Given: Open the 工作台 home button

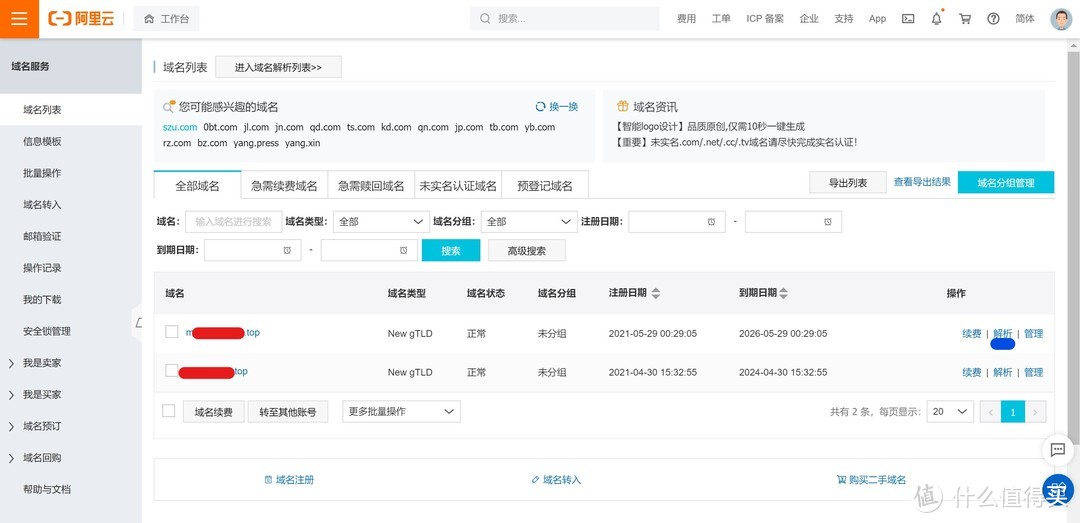Looking at the screenshot, I should pyautogui.click(x=166, y=19).
